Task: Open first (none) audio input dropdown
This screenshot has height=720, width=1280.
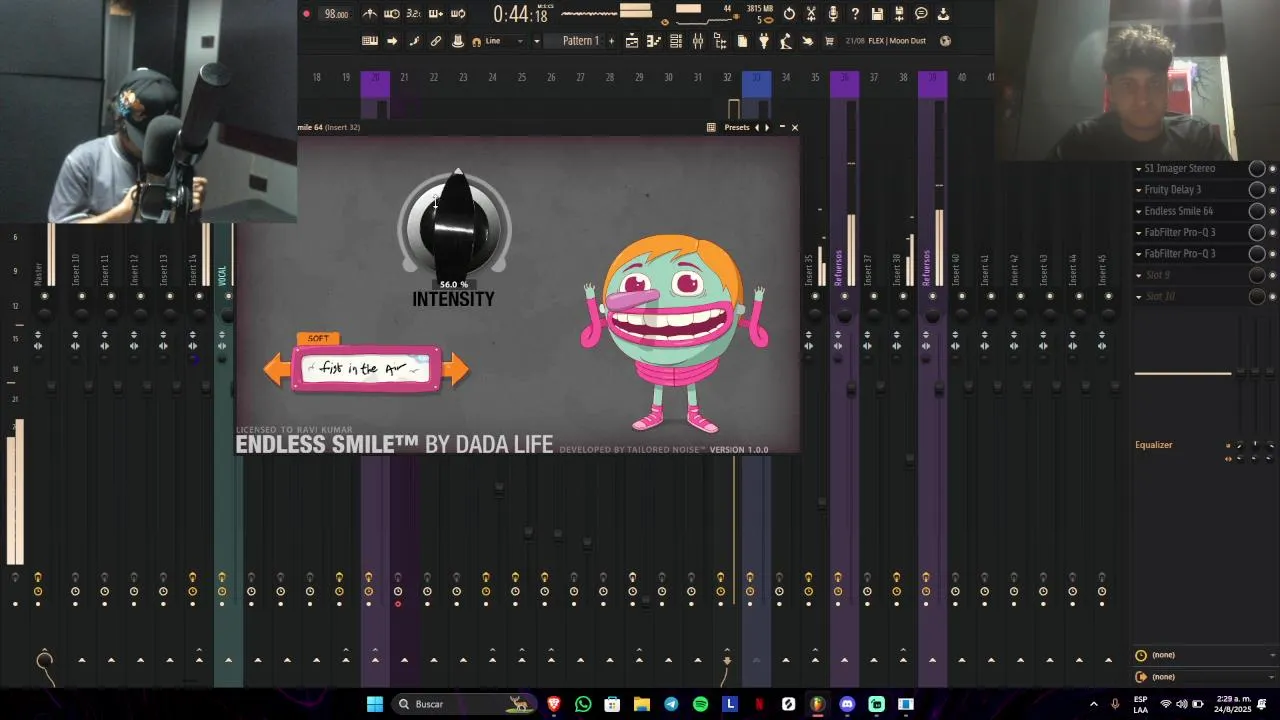Action: (x=1207, y=655)
